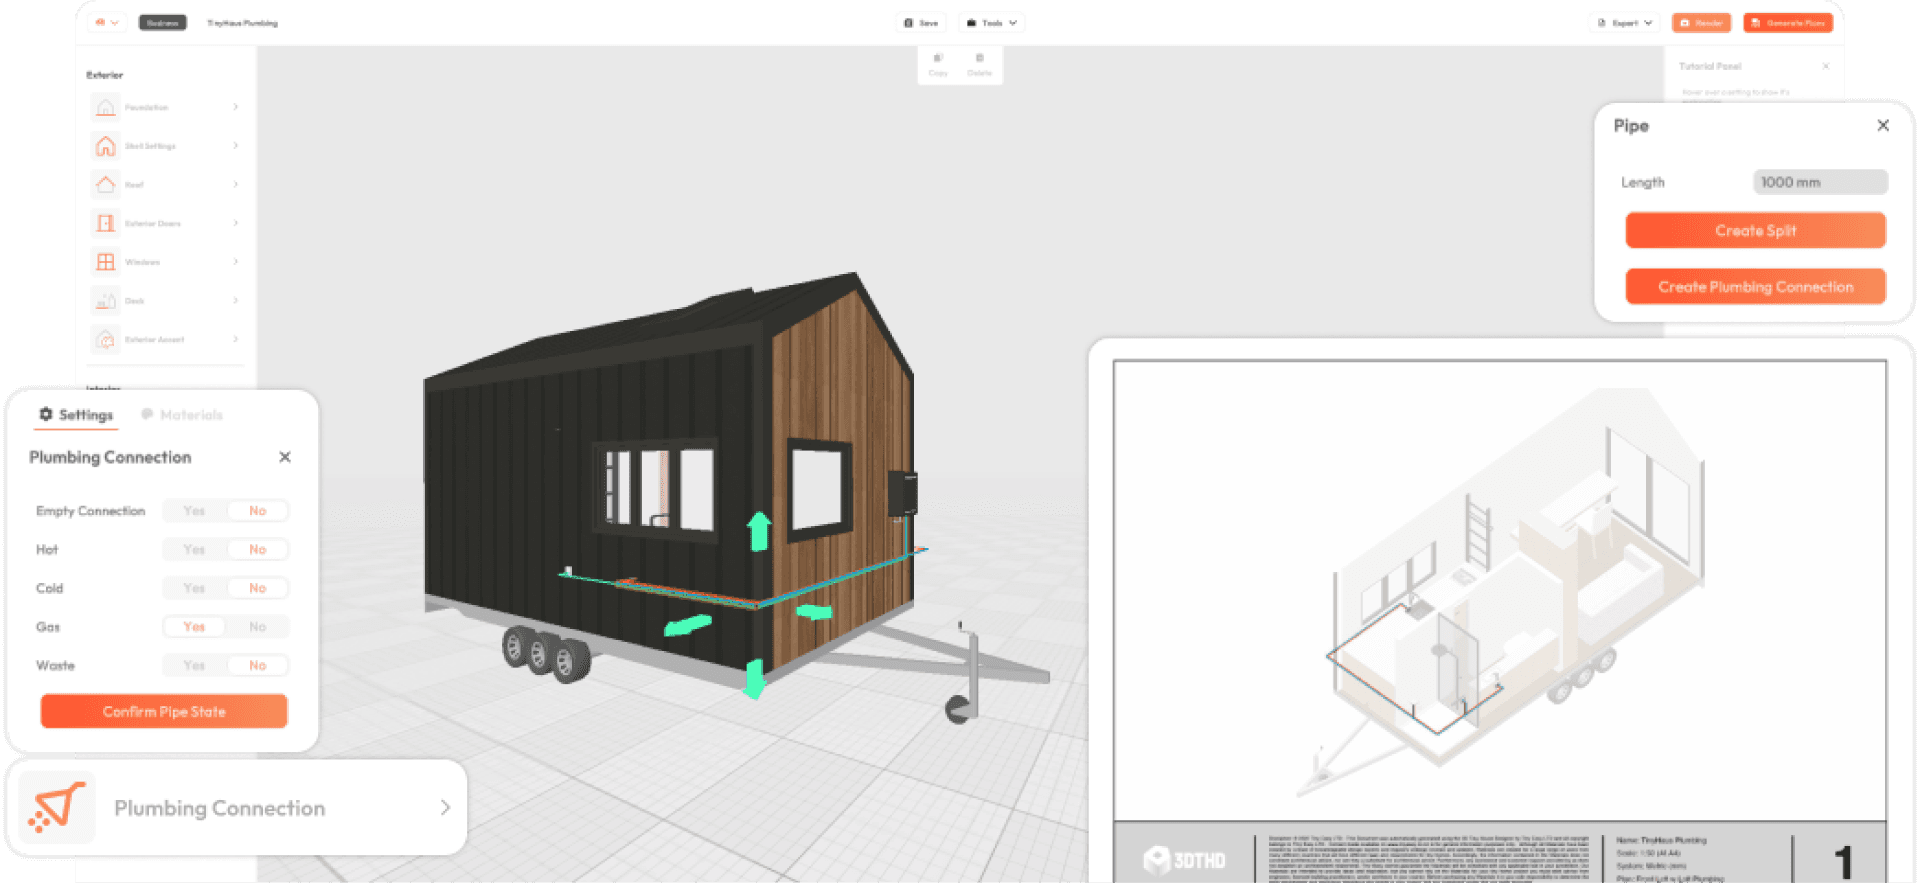1920x883 pixels.
Task: Click the Create Split button
Action: click(x=1756, y=231)
